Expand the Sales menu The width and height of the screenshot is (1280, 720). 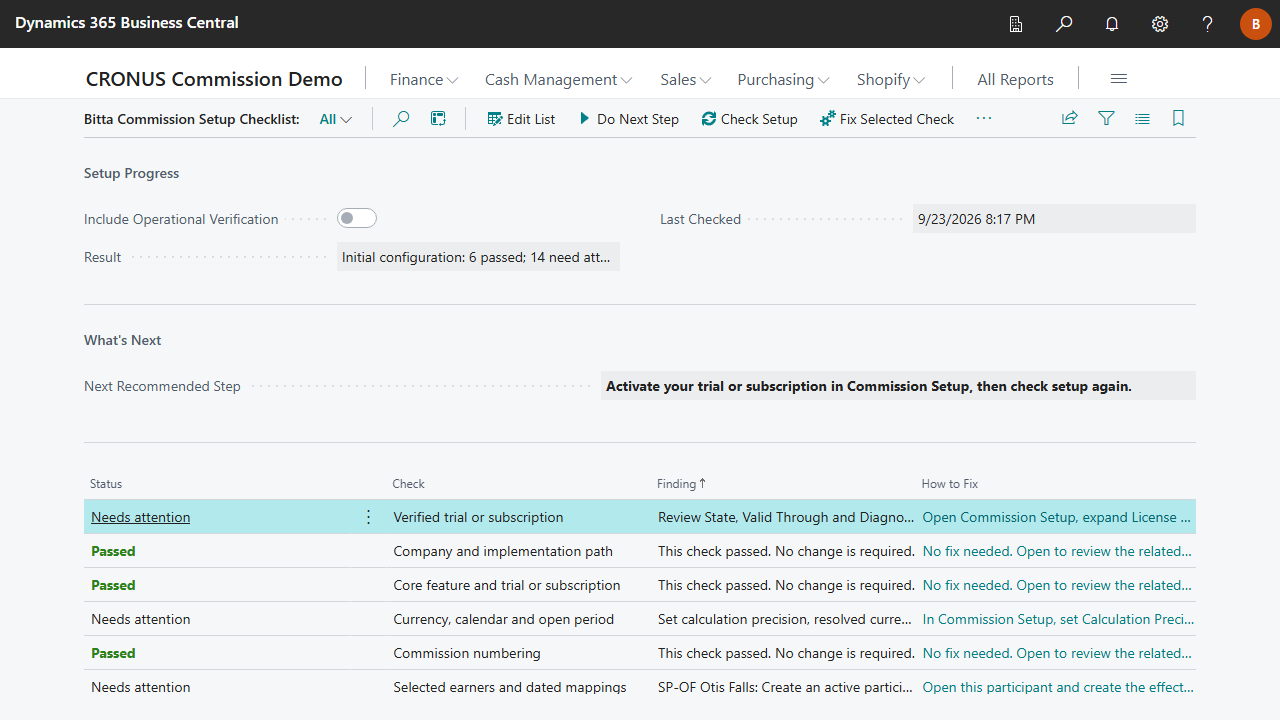[685, 79]
